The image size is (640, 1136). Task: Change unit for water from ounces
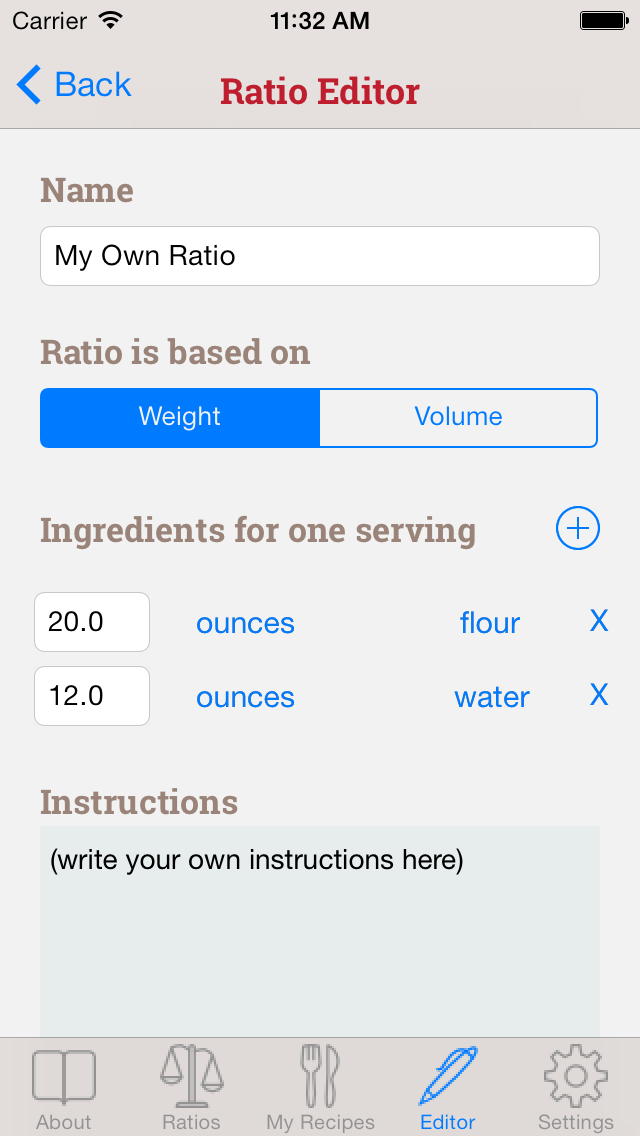point(245,697)
